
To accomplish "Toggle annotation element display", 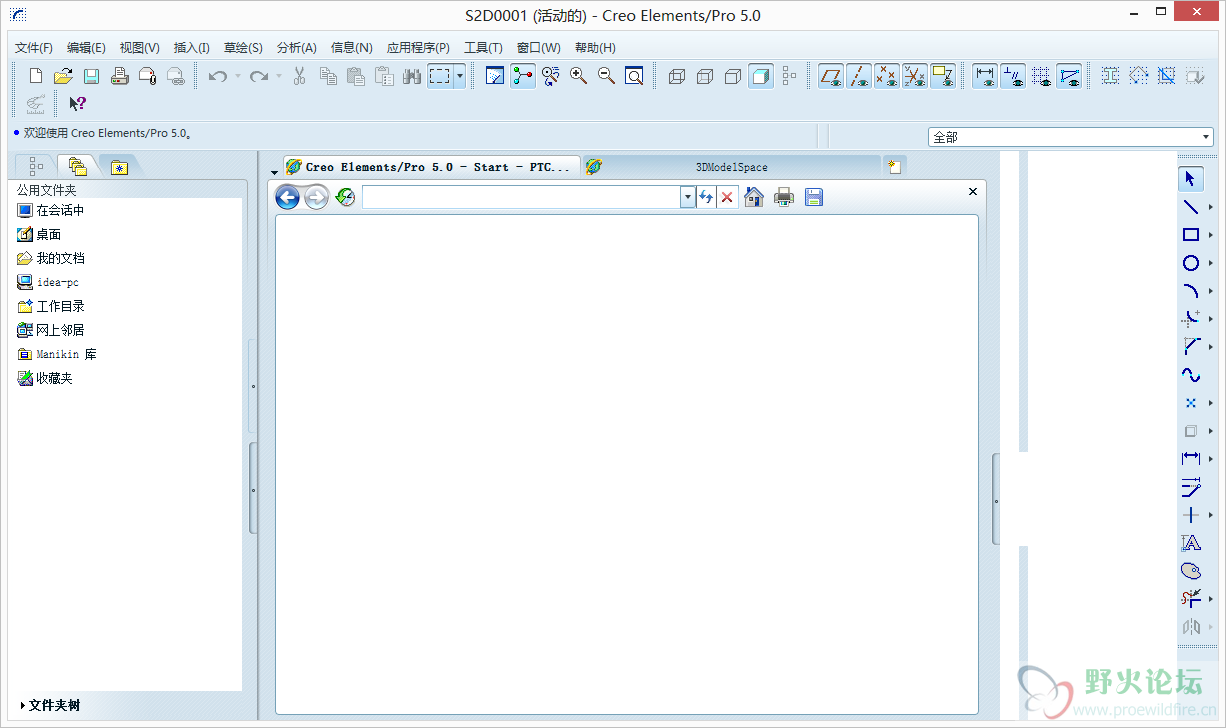I will click(x=943, y=76).
